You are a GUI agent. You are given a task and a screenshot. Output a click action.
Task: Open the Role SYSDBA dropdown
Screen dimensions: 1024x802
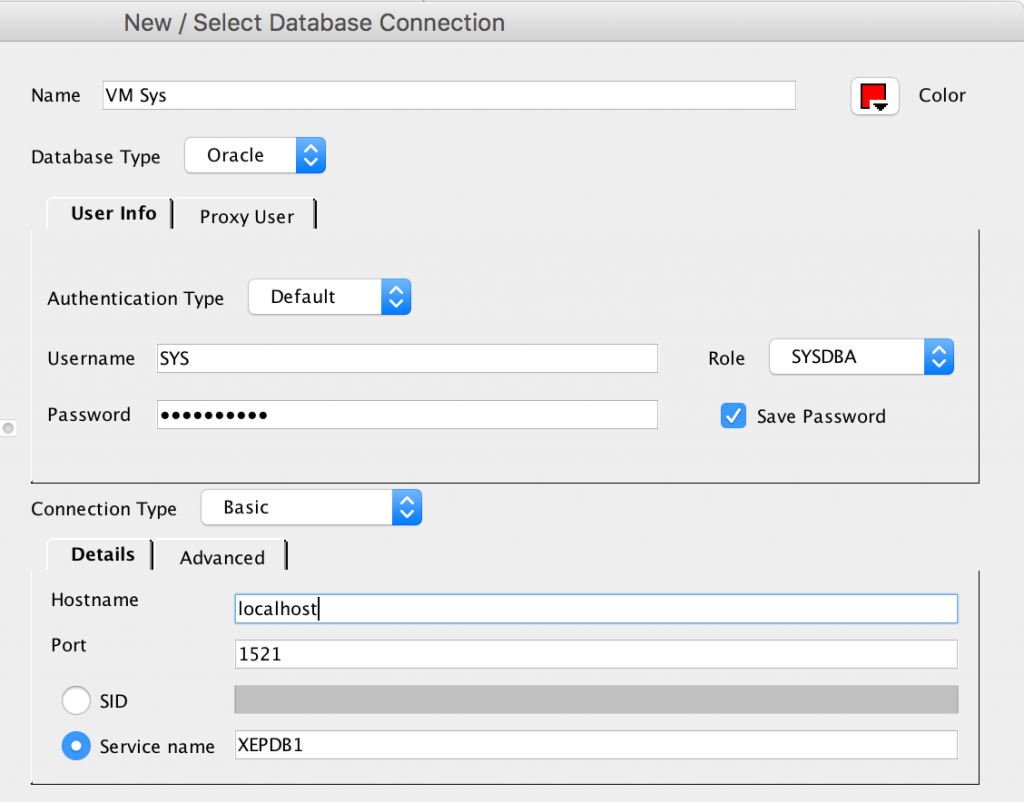point(861,357)
